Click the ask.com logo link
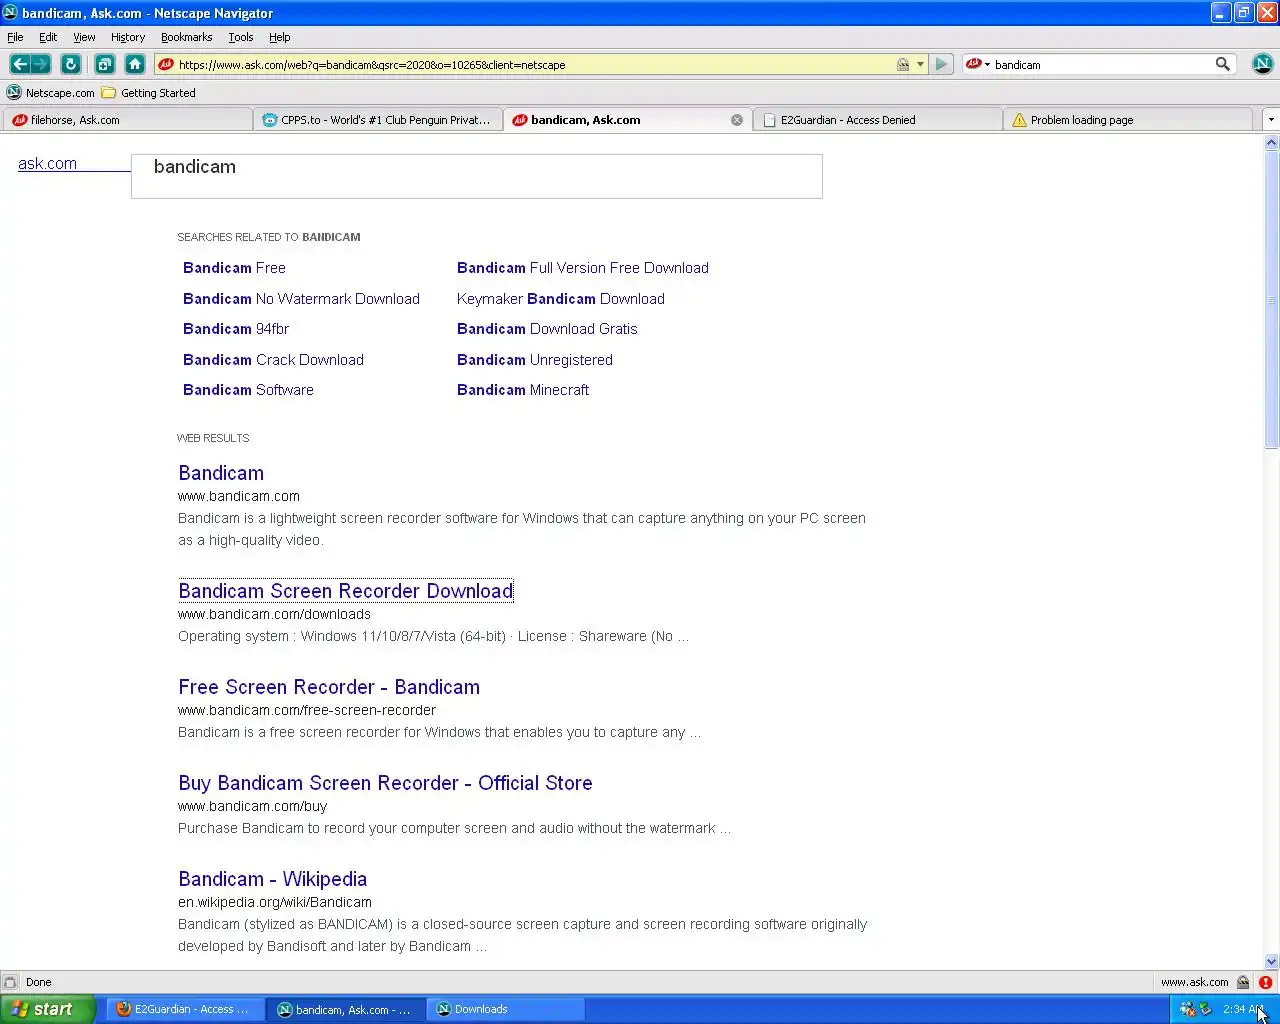The image size is (1280, 1024). pyautogui.click(x=47, y=164)
